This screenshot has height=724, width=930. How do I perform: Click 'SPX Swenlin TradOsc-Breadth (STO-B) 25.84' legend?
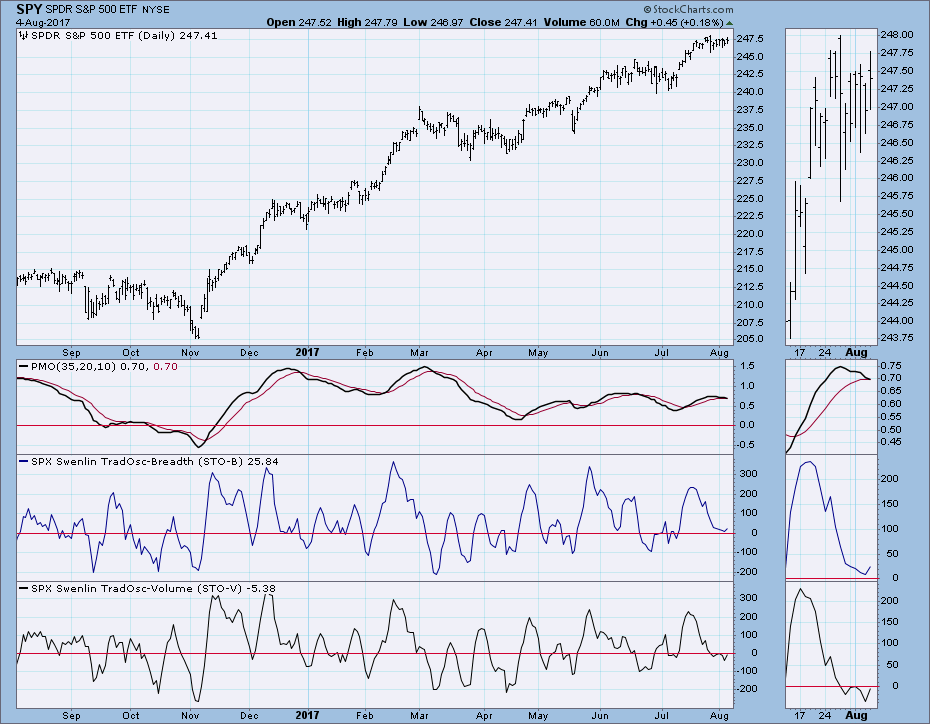[154, 461]
